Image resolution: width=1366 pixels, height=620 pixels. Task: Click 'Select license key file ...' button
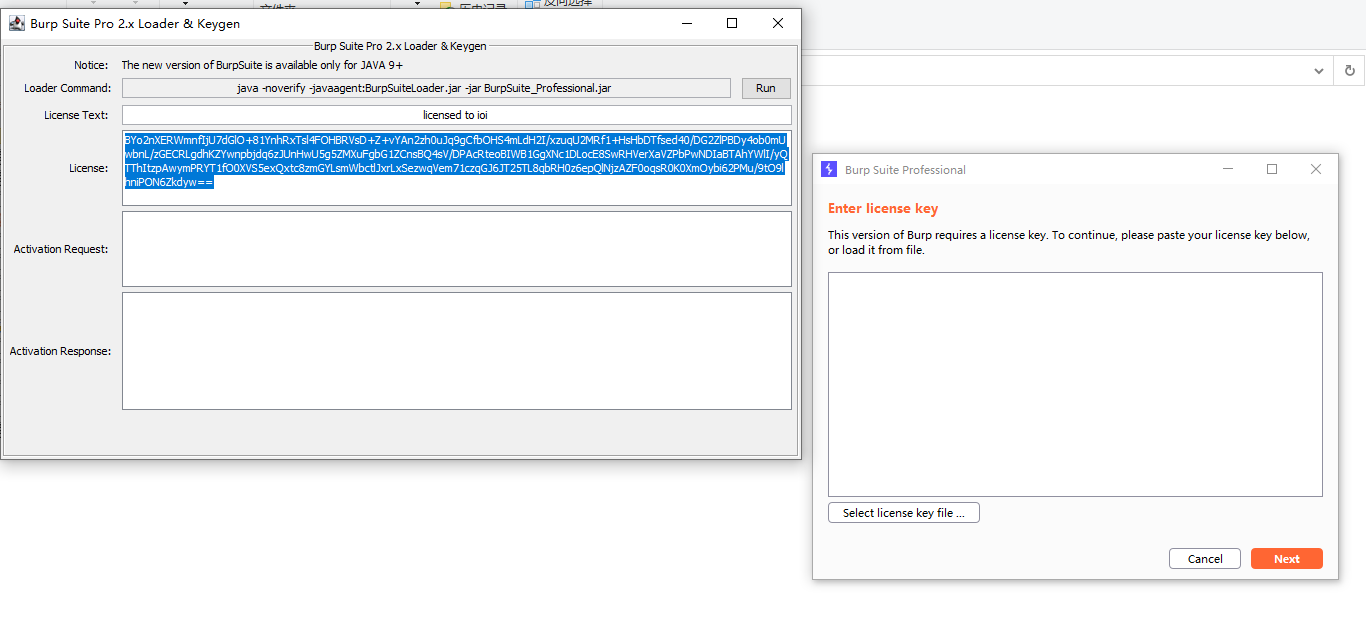904,513
